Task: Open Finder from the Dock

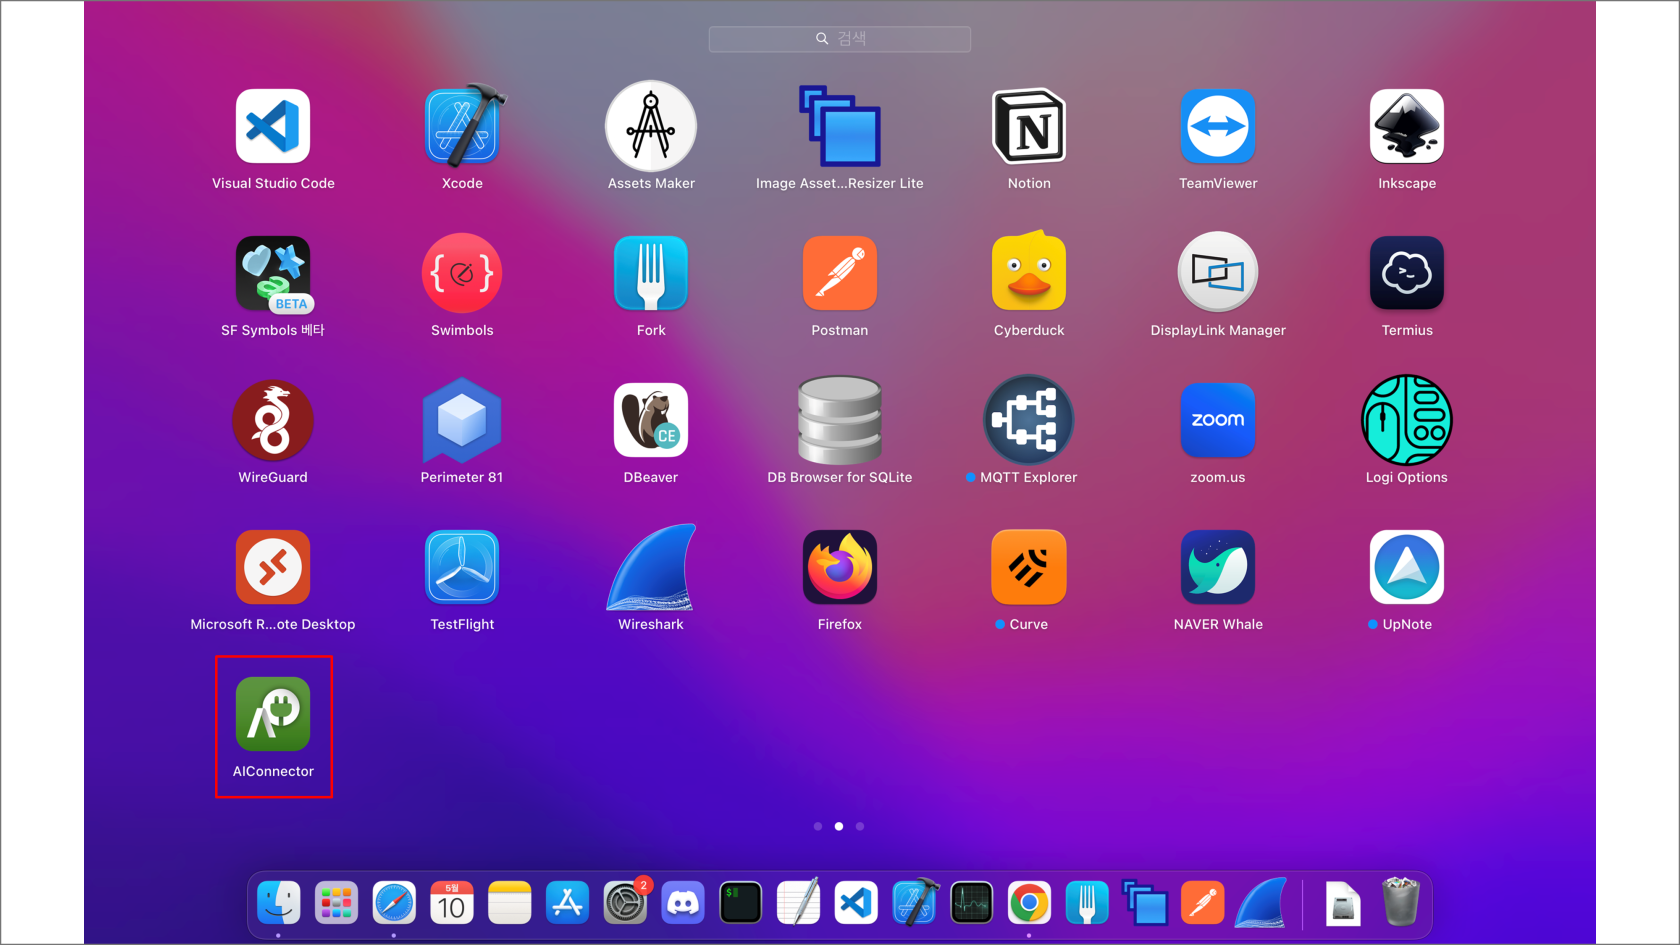Action: [x=278, y=903]
